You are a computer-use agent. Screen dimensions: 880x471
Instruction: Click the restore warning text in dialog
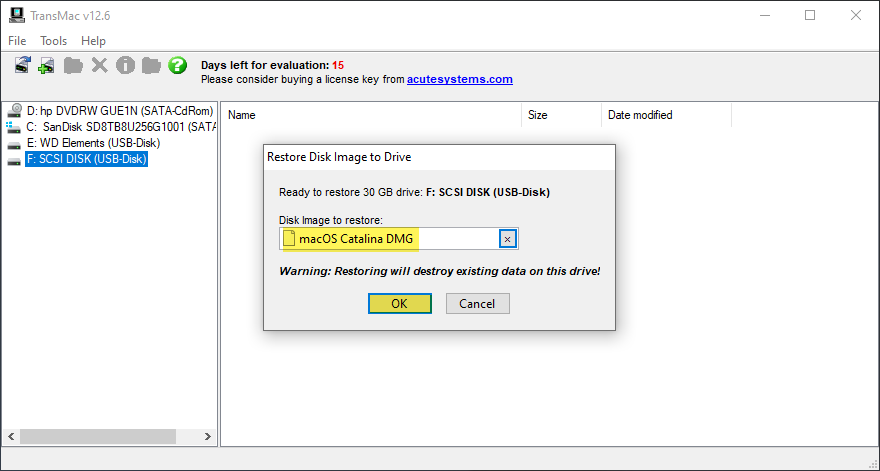(x=440, y=271)
